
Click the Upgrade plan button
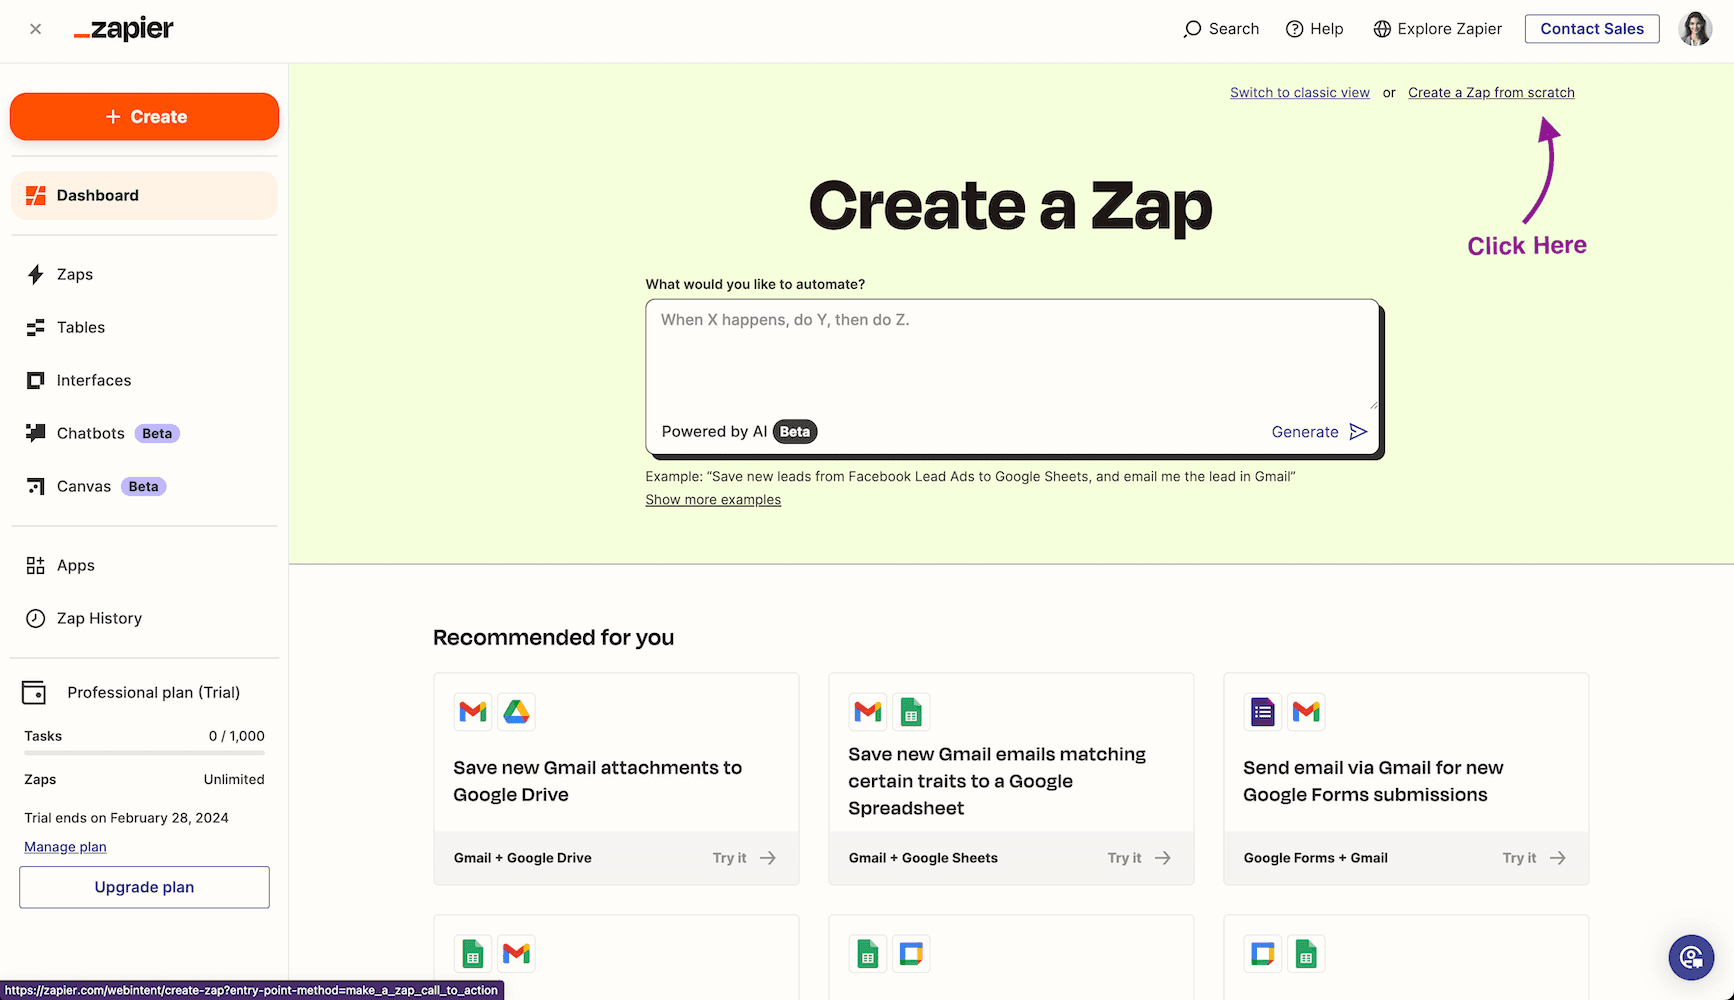pyautogui.click(x=145, y=887)
